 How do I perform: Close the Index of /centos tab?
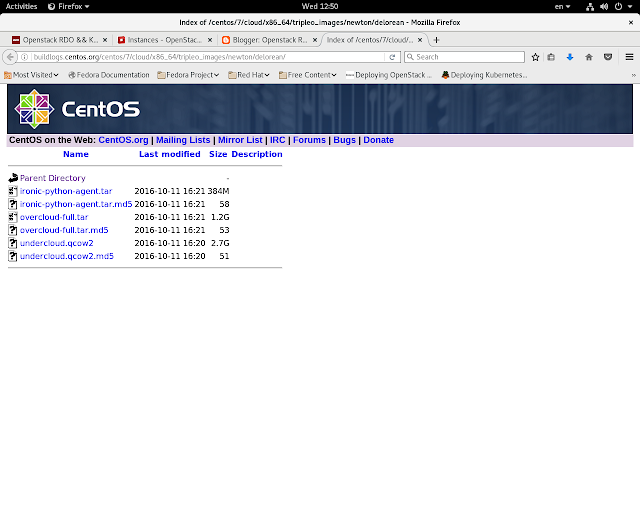pos(420,40)
